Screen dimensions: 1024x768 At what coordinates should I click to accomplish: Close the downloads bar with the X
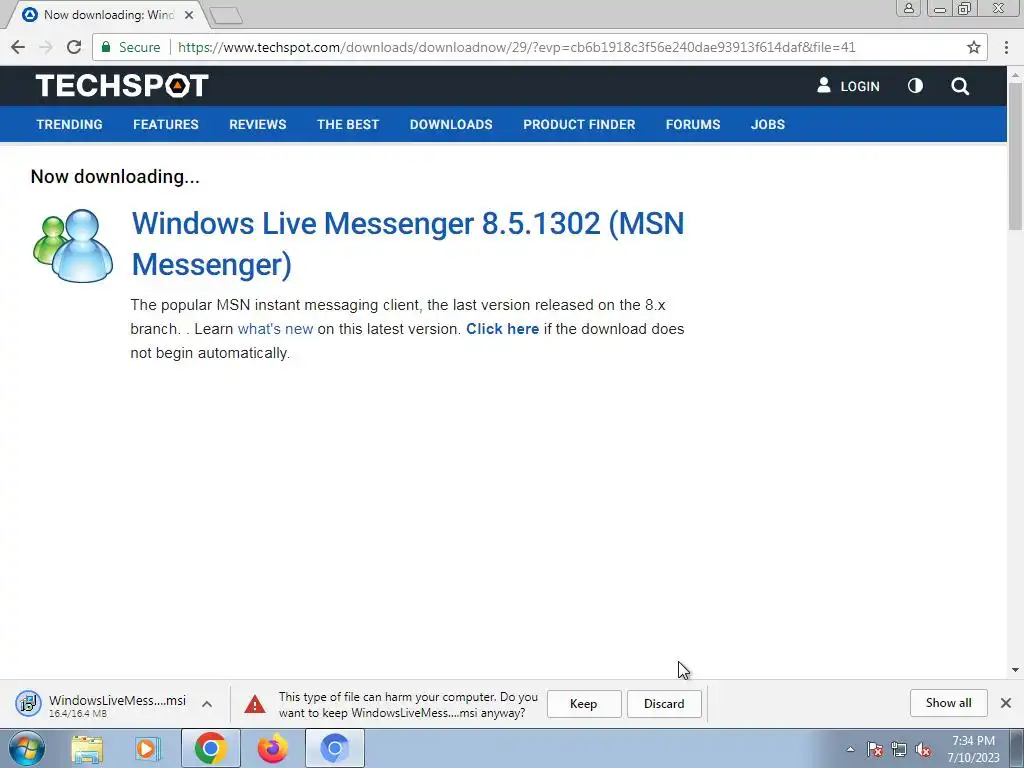coord(1006,703)
